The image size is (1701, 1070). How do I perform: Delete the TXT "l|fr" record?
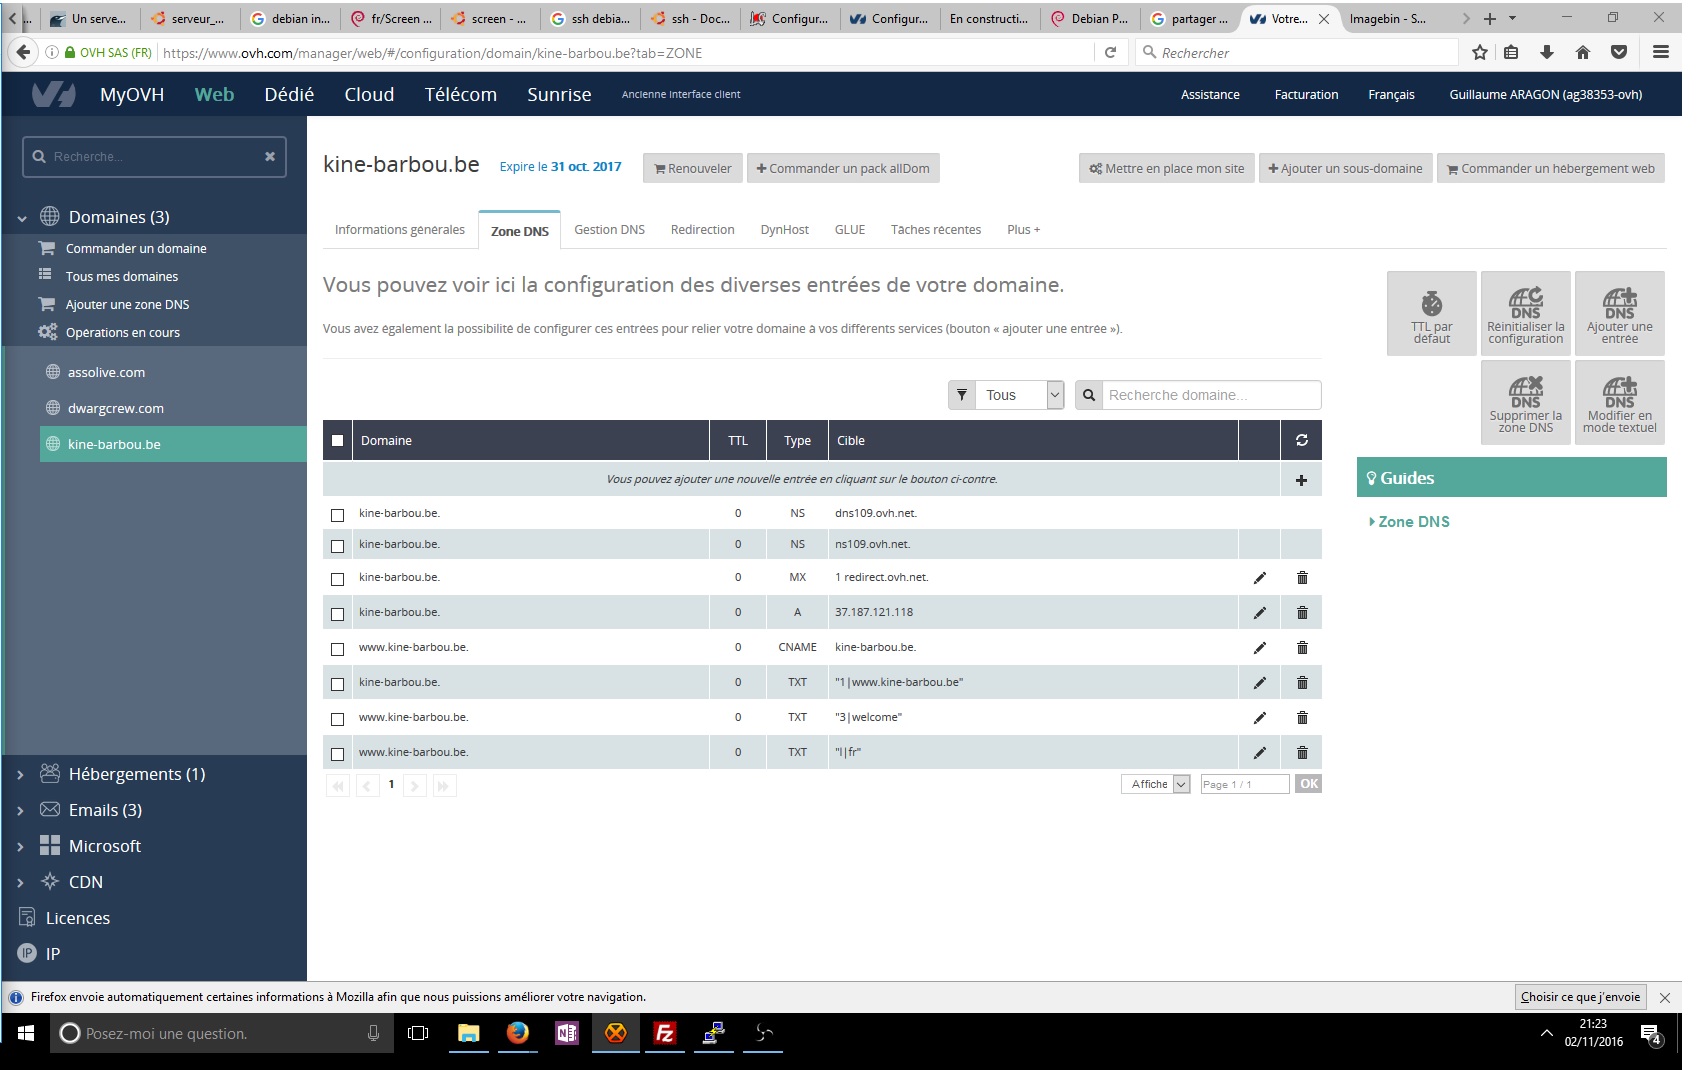[1302, 752]
